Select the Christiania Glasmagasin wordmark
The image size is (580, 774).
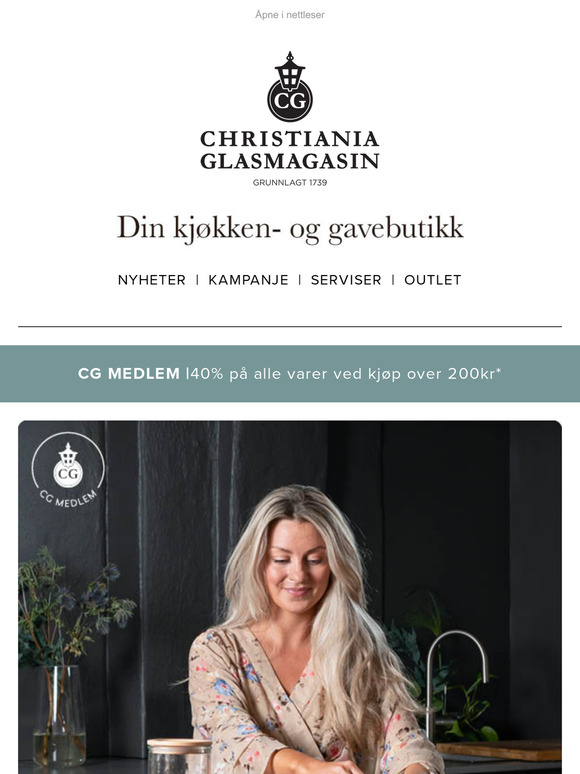click(290, 150)
